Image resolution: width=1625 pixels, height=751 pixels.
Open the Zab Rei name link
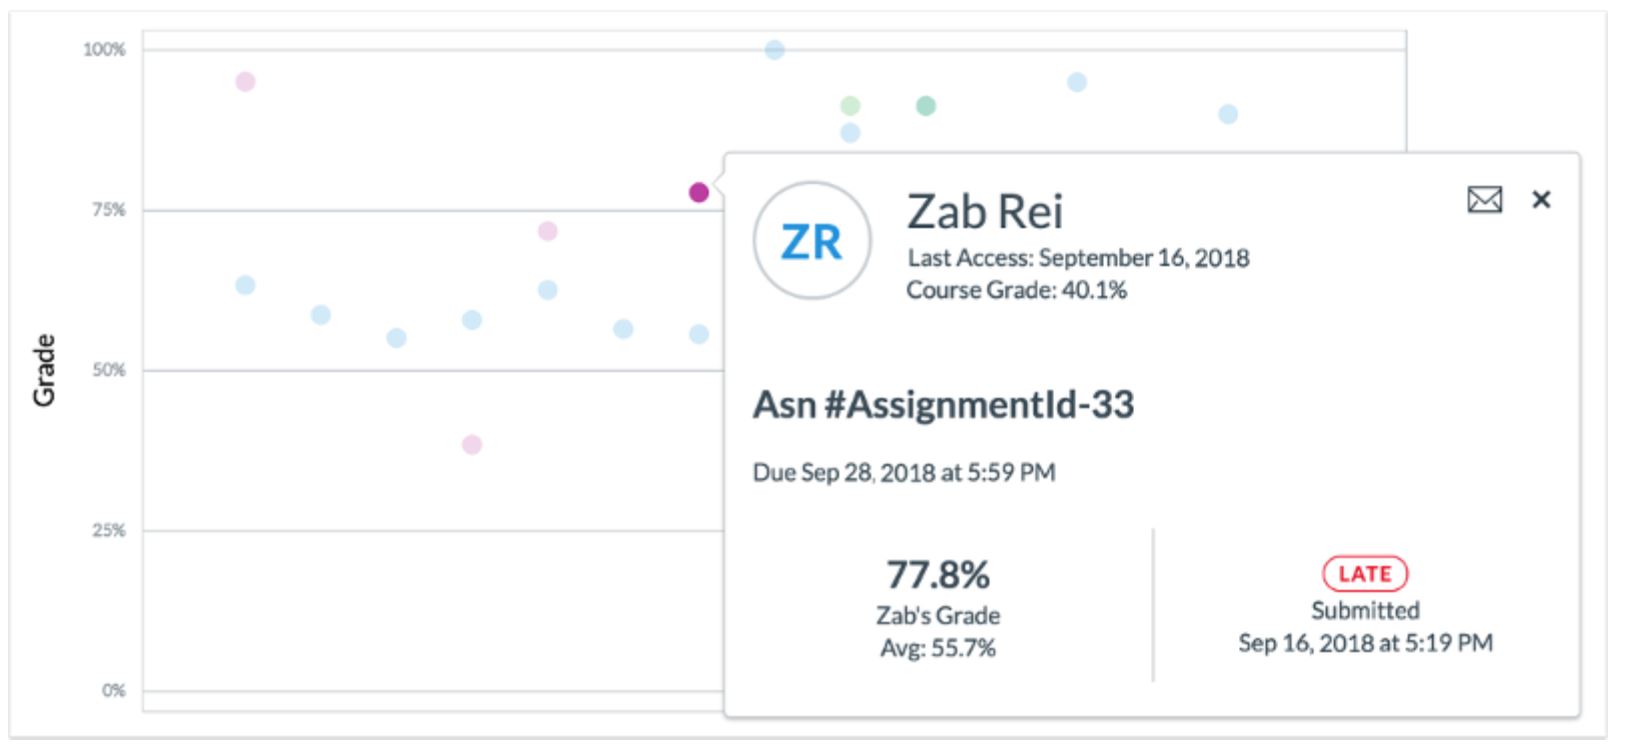click(984, 211)
